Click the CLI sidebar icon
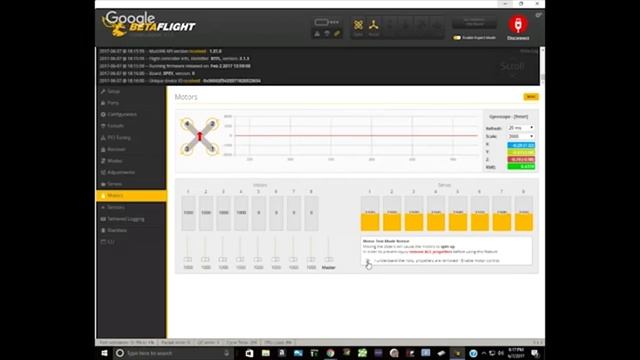Screen dimensions: 640x360 [103, 242]
